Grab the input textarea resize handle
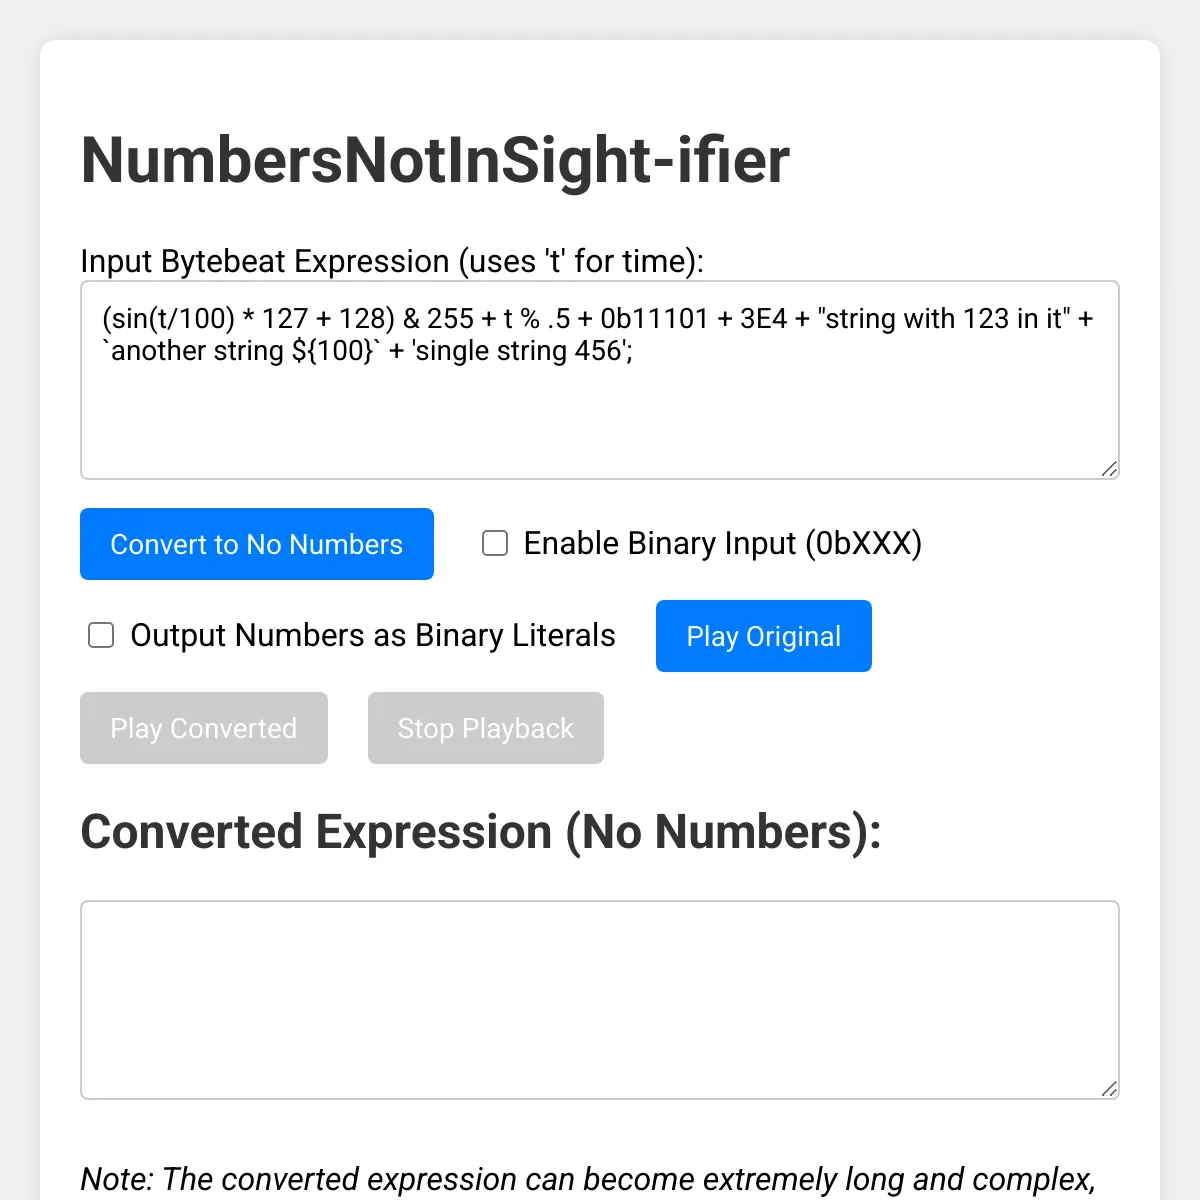Viewport: 1200px width, 1200px height. [x=1109, y=469]
